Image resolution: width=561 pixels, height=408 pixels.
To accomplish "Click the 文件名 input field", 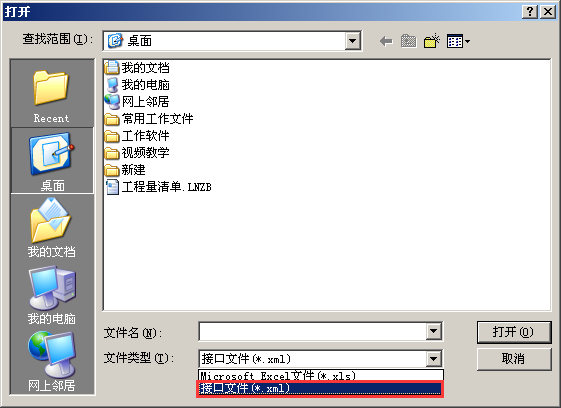I will [x=313, y=331].
